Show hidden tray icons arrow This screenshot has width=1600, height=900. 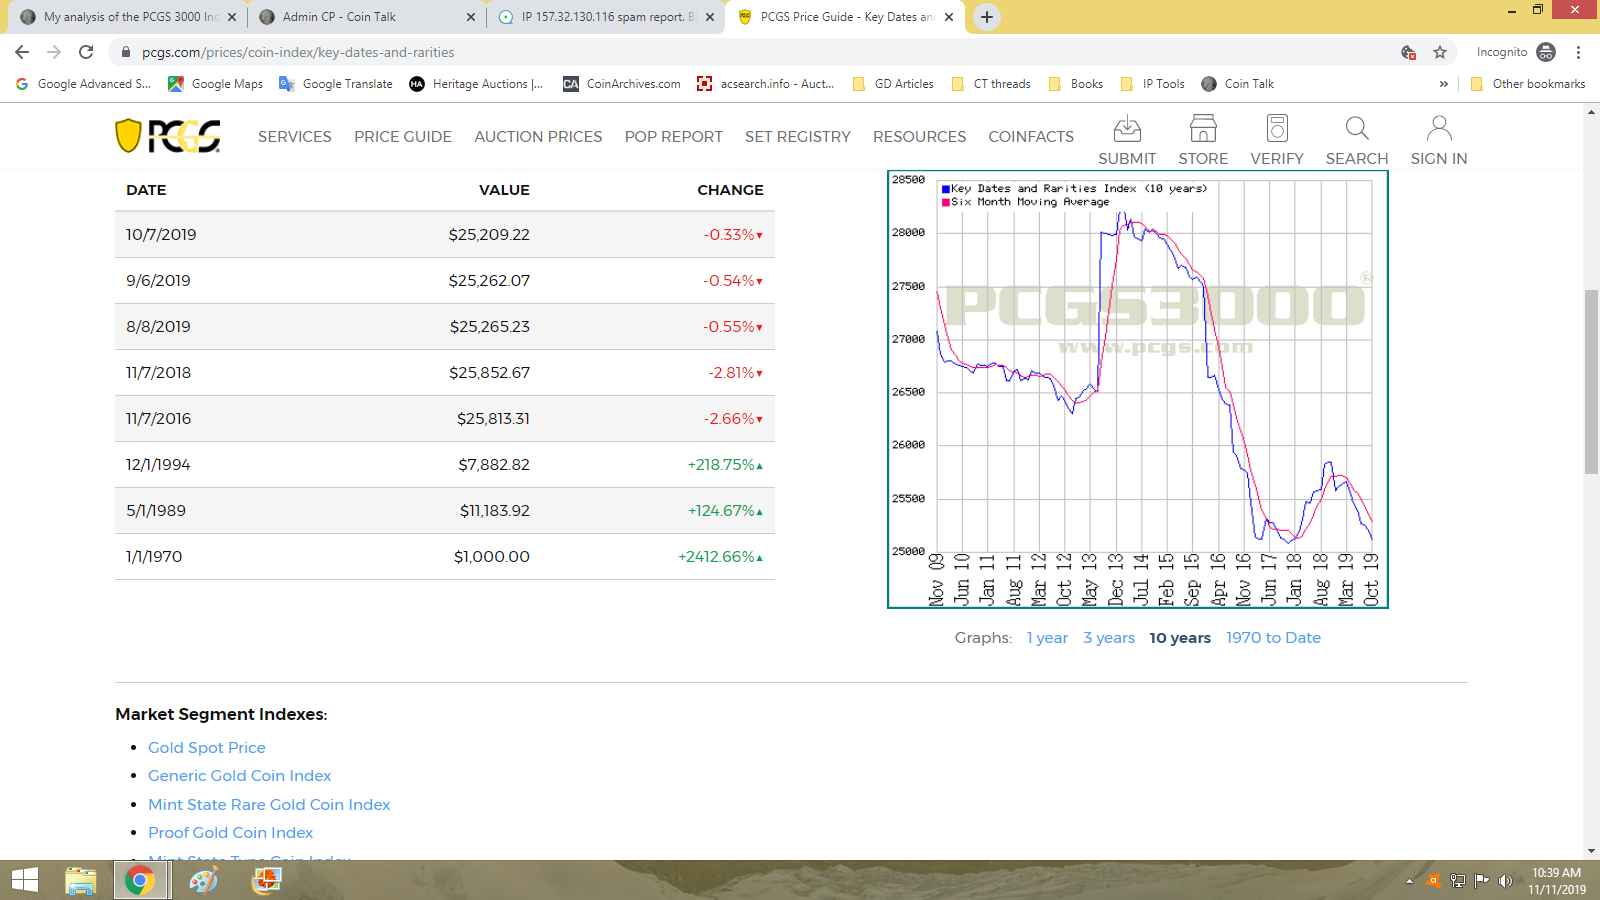[x=1409, y=881]
